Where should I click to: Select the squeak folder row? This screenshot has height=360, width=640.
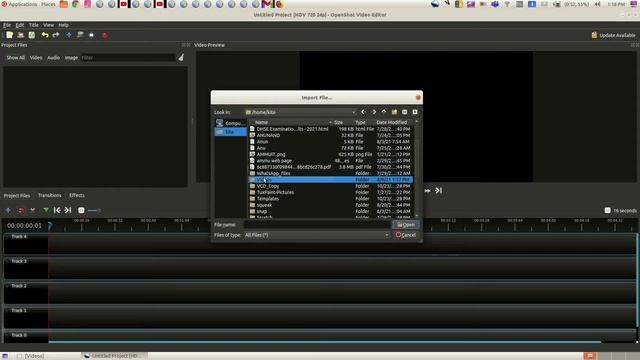tap(331, 205)
